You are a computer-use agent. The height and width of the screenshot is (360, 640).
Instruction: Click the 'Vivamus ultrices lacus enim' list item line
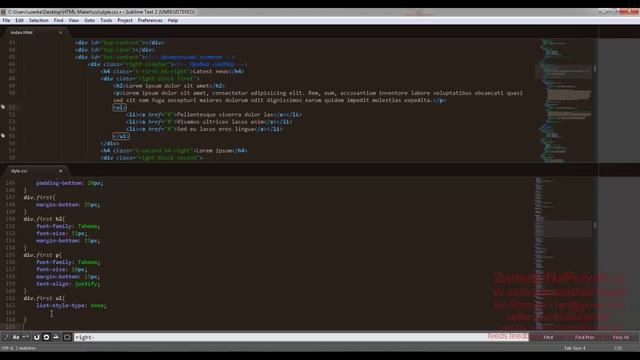pyautogui.click(x=209, y=122)
